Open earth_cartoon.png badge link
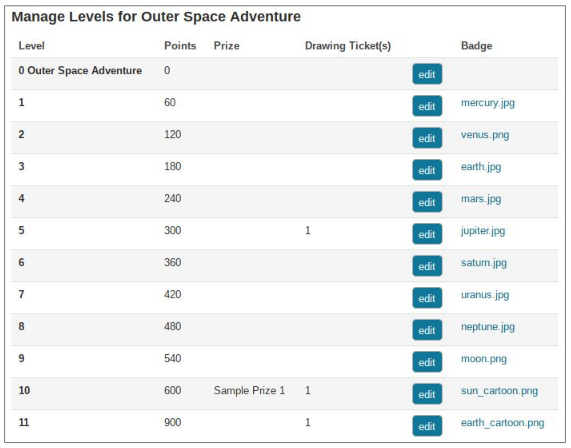 tap(503, 423)
